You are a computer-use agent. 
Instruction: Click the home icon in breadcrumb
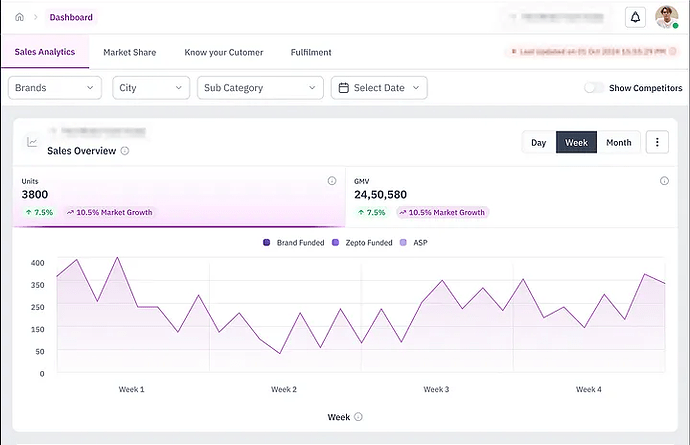coord(19,17)
